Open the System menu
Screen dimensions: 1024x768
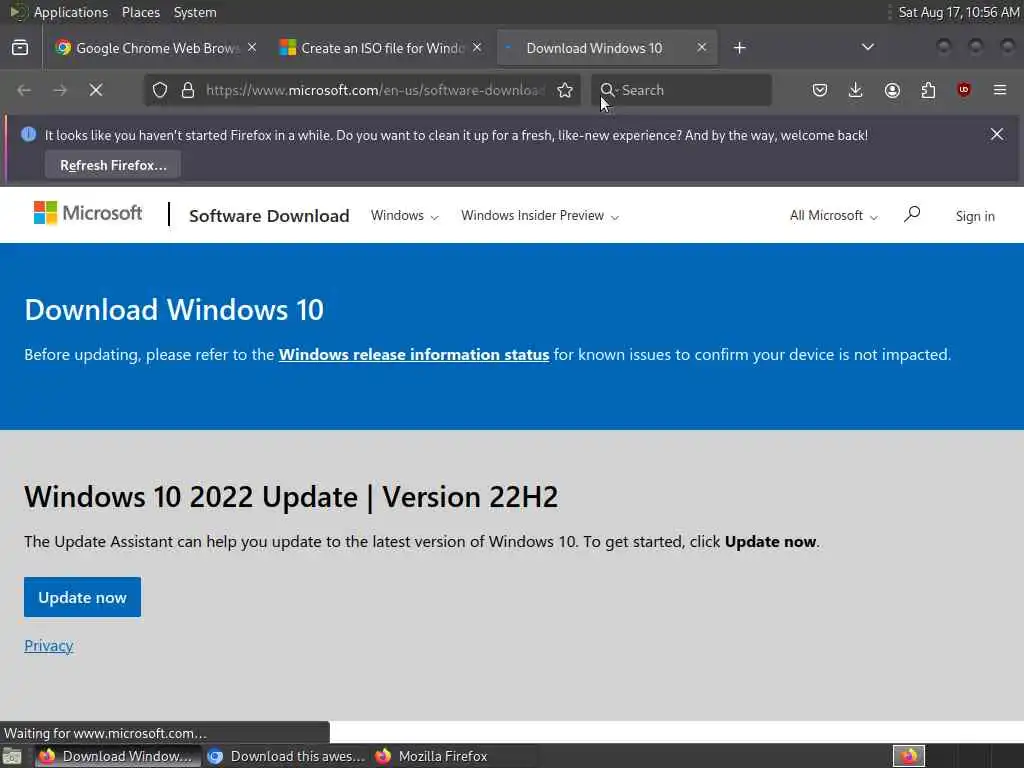click(195, 12)
